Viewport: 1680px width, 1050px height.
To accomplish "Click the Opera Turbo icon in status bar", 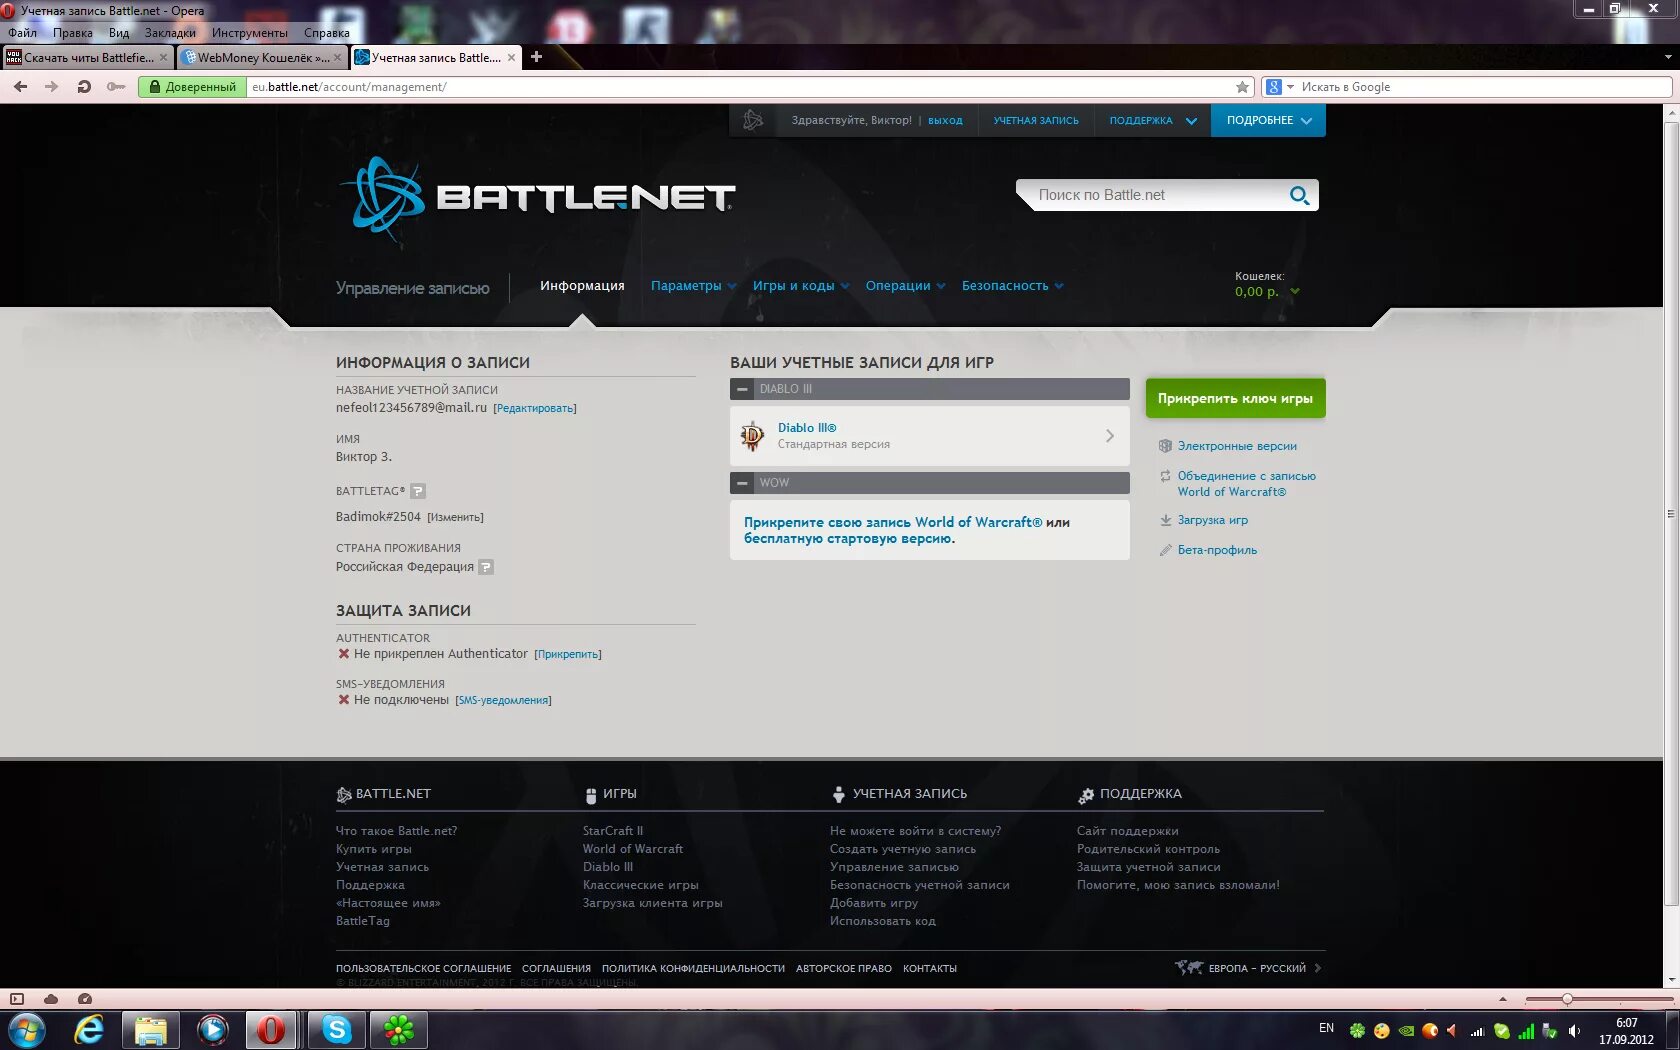I will (x=84, y=998).
